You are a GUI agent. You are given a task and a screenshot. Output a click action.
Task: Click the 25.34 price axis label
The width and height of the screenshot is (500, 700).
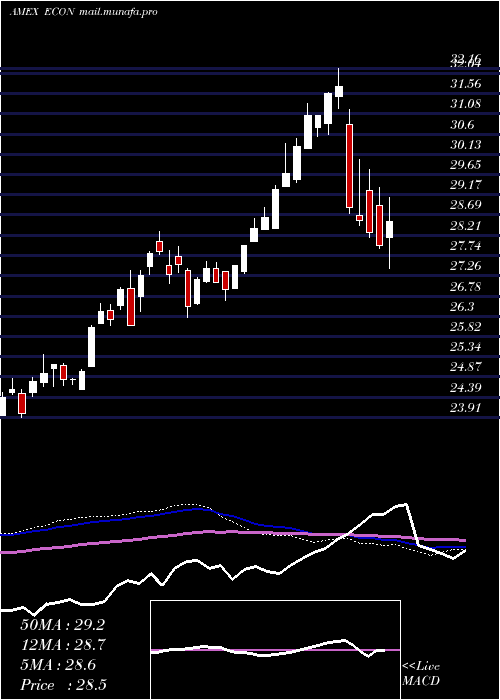pyautogui.click(x=466, y=346)
